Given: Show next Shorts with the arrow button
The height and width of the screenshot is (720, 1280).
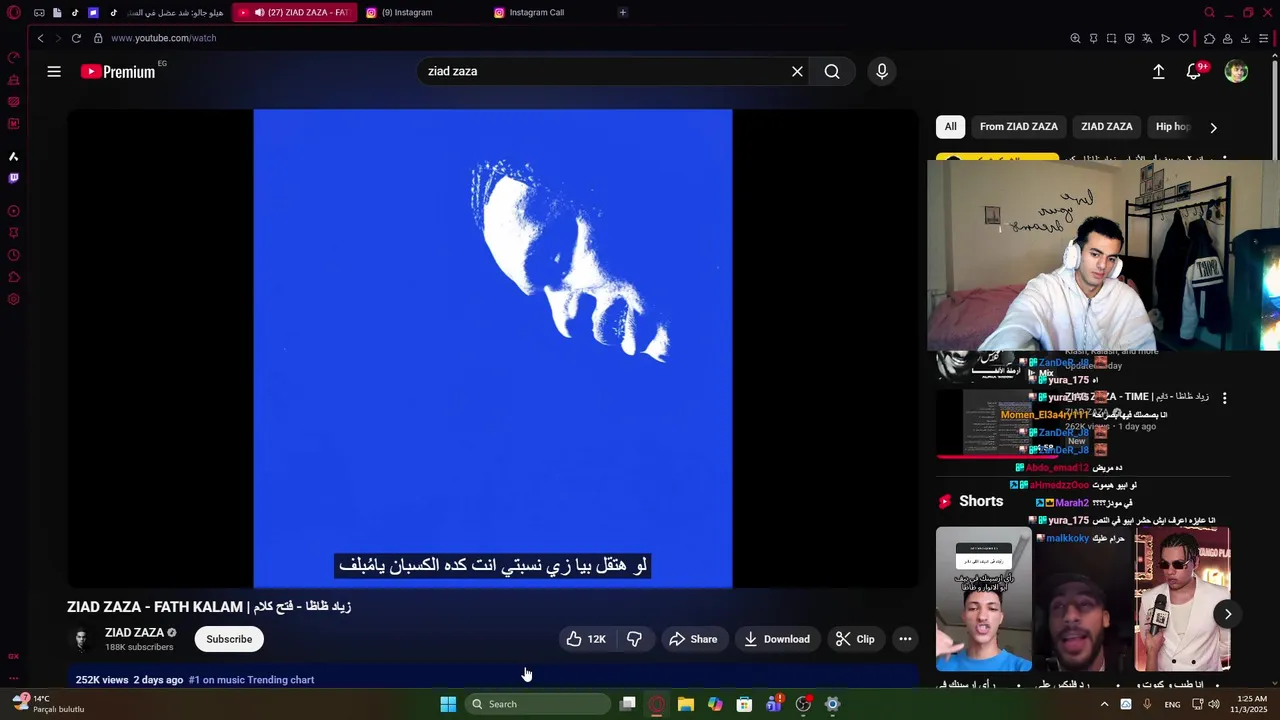Looking at the screenshot, I should point(1228,614).
